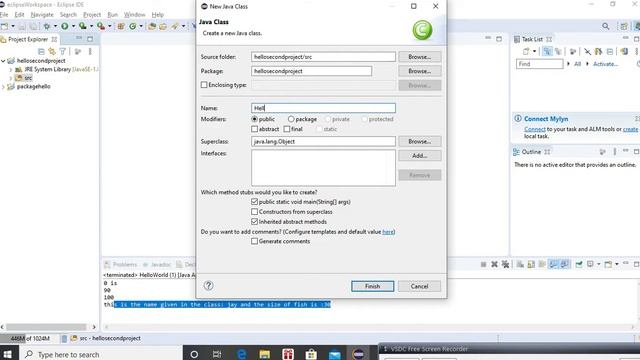Open the Help menu

click(158, 15)
